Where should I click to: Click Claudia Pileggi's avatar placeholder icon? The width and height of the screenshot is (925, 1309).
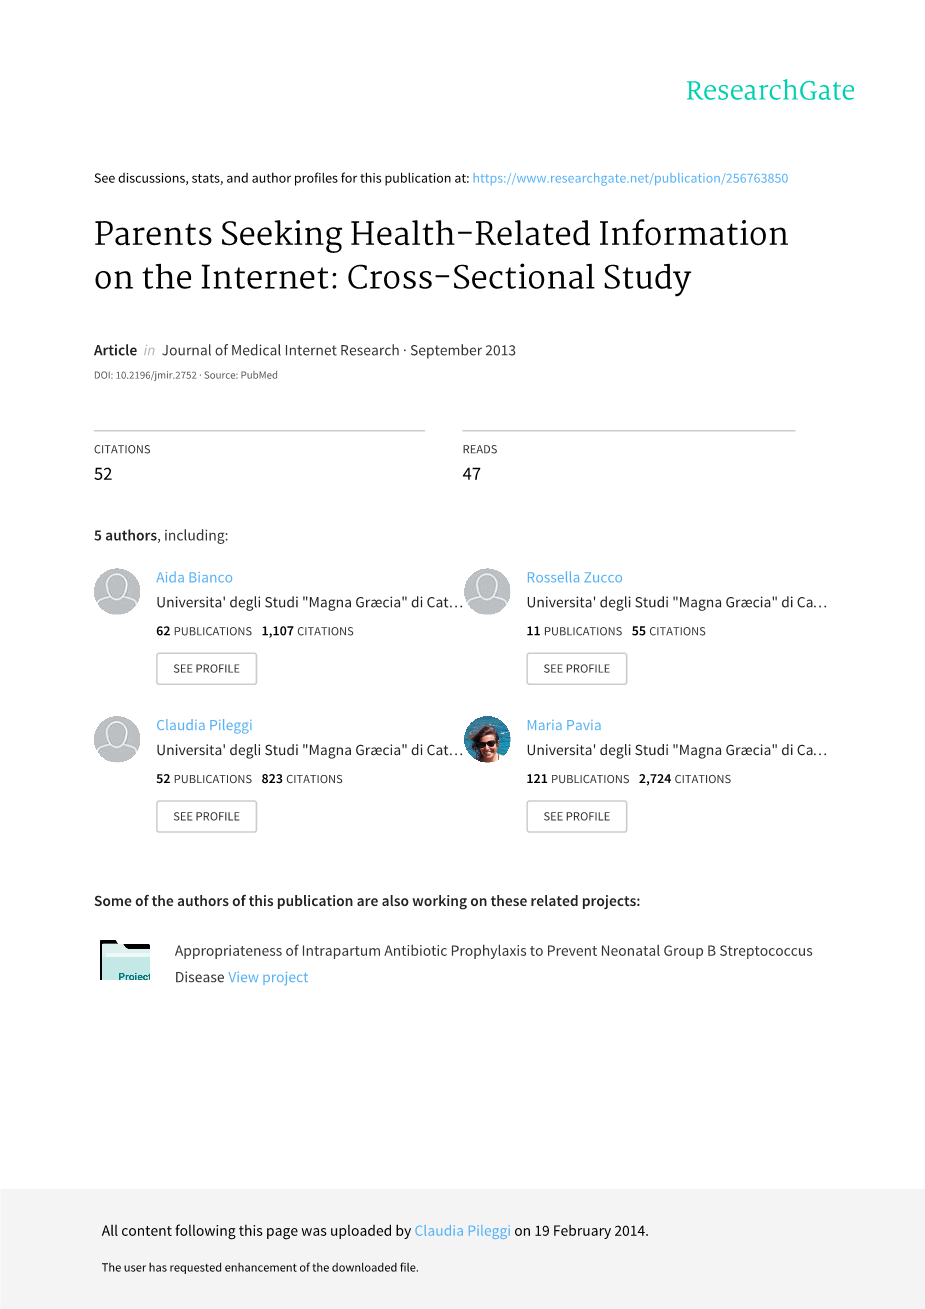(x=117, y=739)
